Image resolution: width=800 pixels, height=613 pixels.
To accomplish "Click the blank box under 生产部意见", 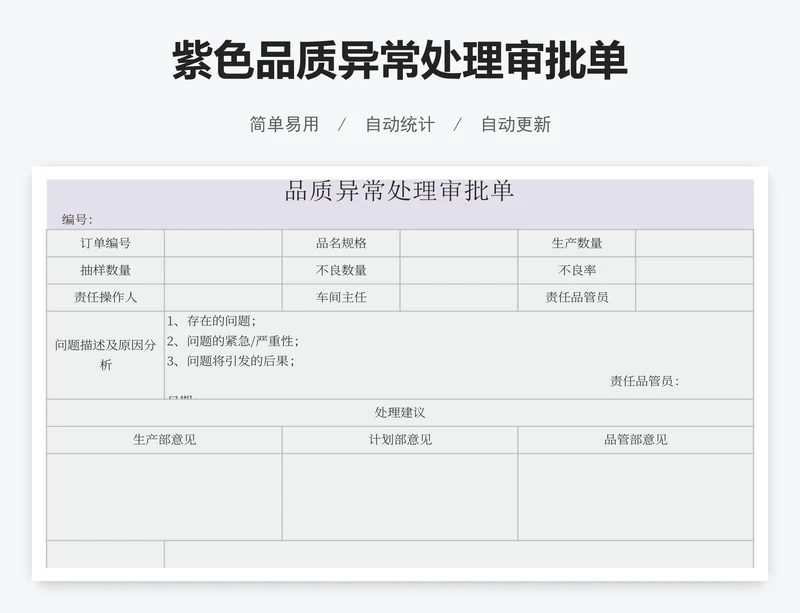I will click(164, 497).
